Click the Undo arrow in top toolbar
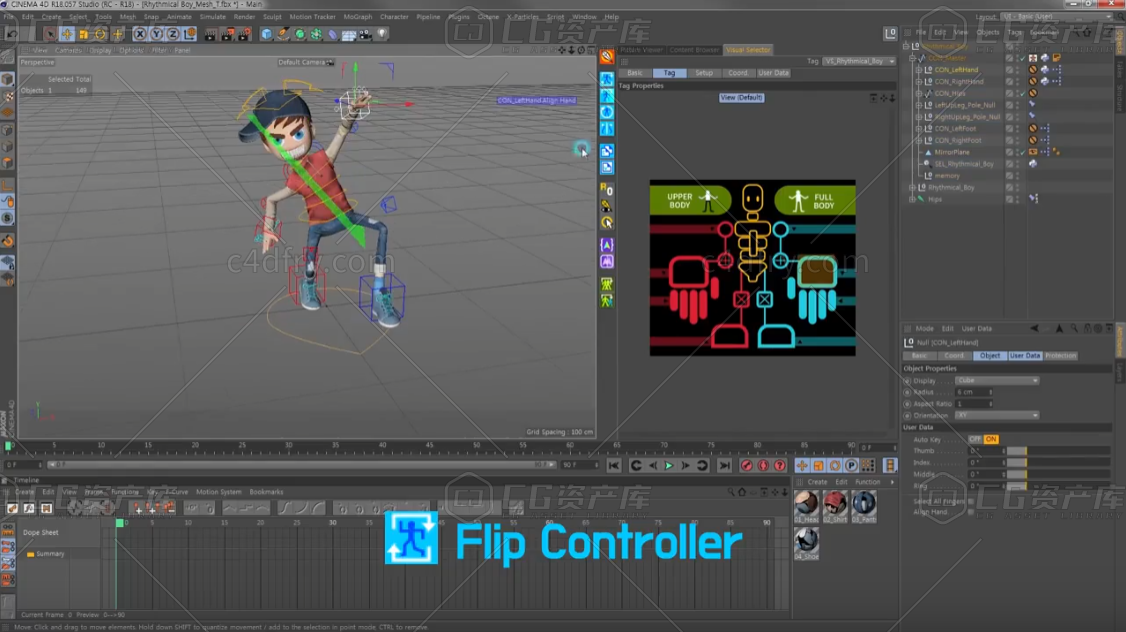Viewport: 1126px width, 632px height. pos(12,34)
